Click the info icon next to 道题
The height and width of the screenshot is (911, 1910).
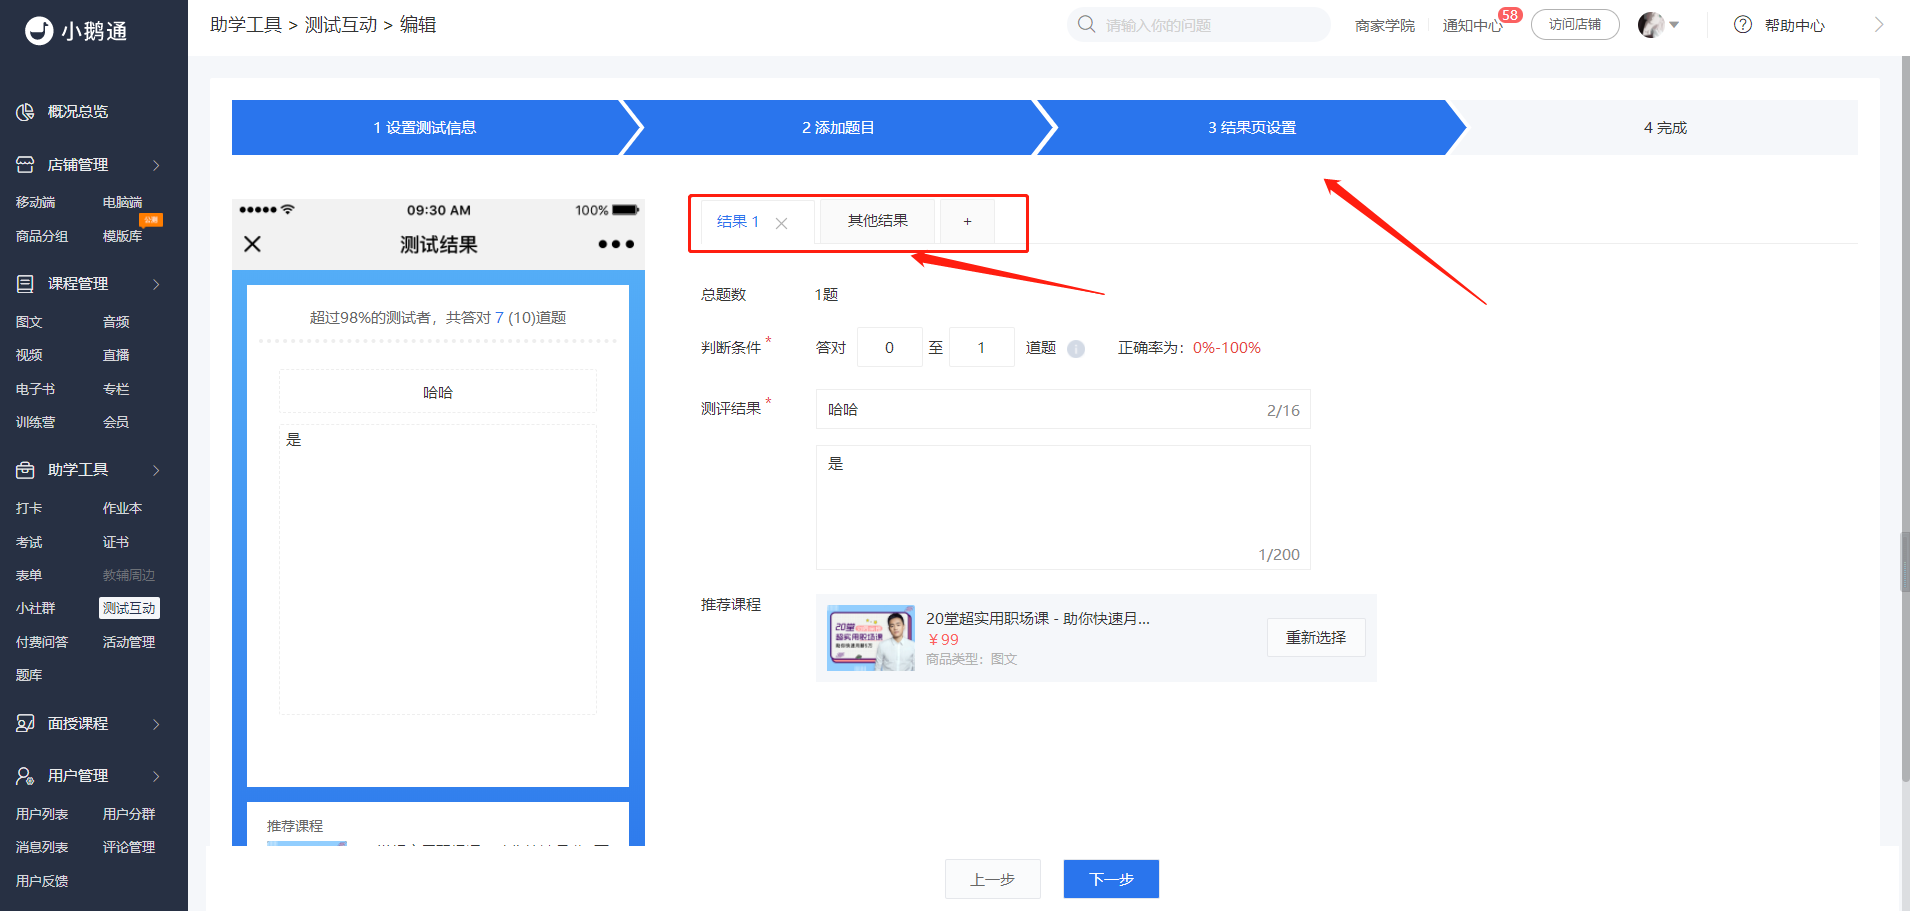click(1076, 349)
